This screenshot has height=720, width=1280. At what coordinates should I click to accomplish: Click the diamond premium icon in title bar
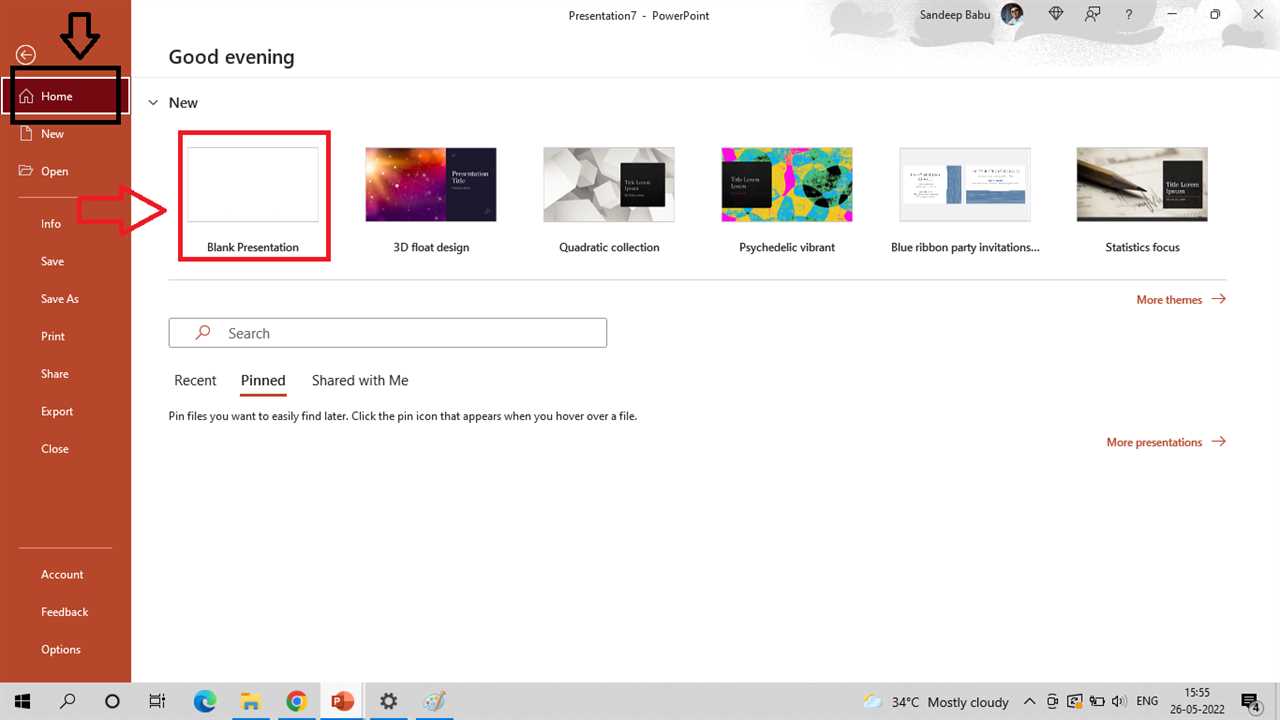click(x=1056, y=15)
